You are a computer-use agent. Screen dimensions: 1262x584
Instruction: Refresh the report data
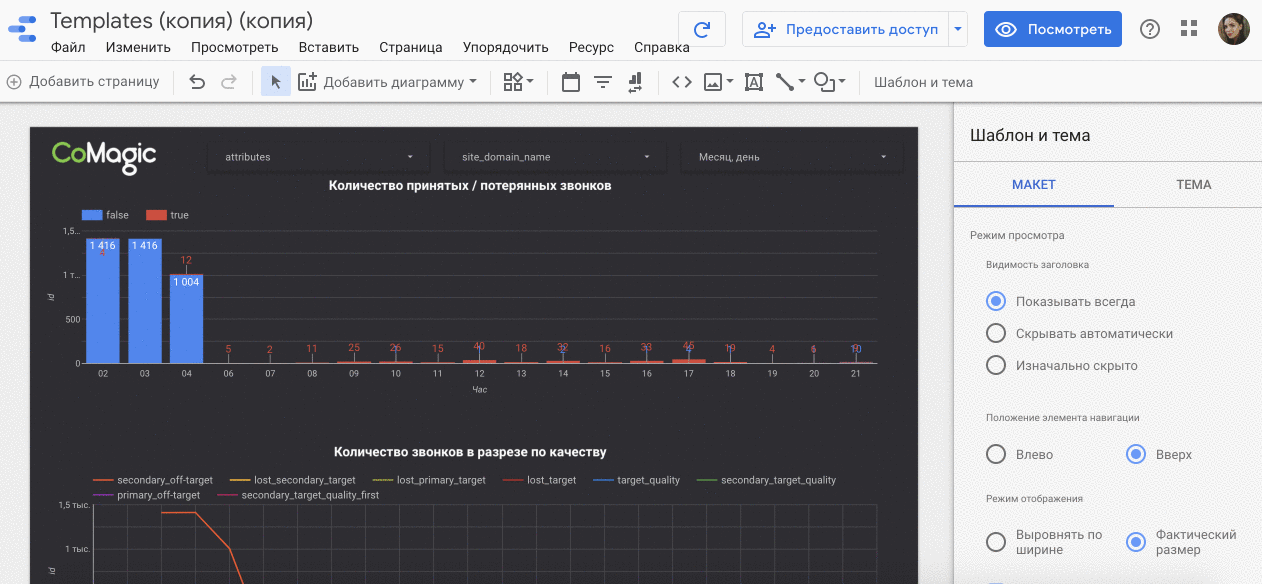(x=701, y=29)
